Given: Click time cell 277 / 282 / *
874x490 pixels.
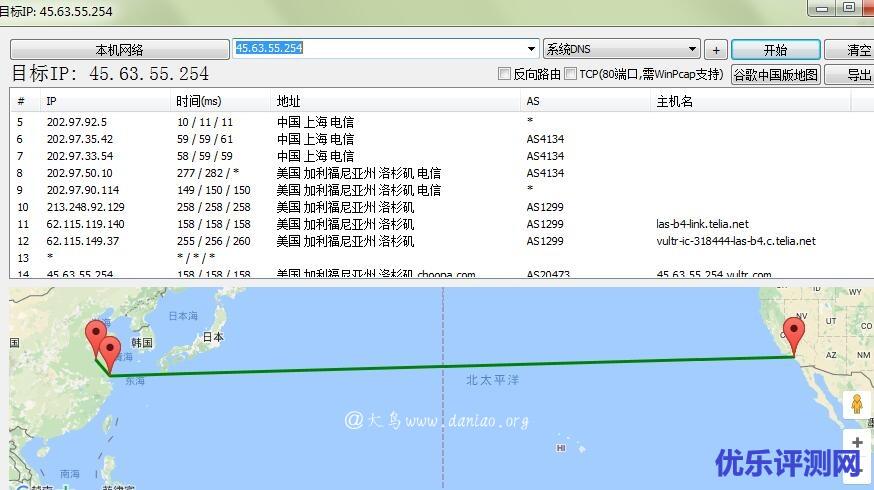Looking at the screenshot, I should pos(208,173).
